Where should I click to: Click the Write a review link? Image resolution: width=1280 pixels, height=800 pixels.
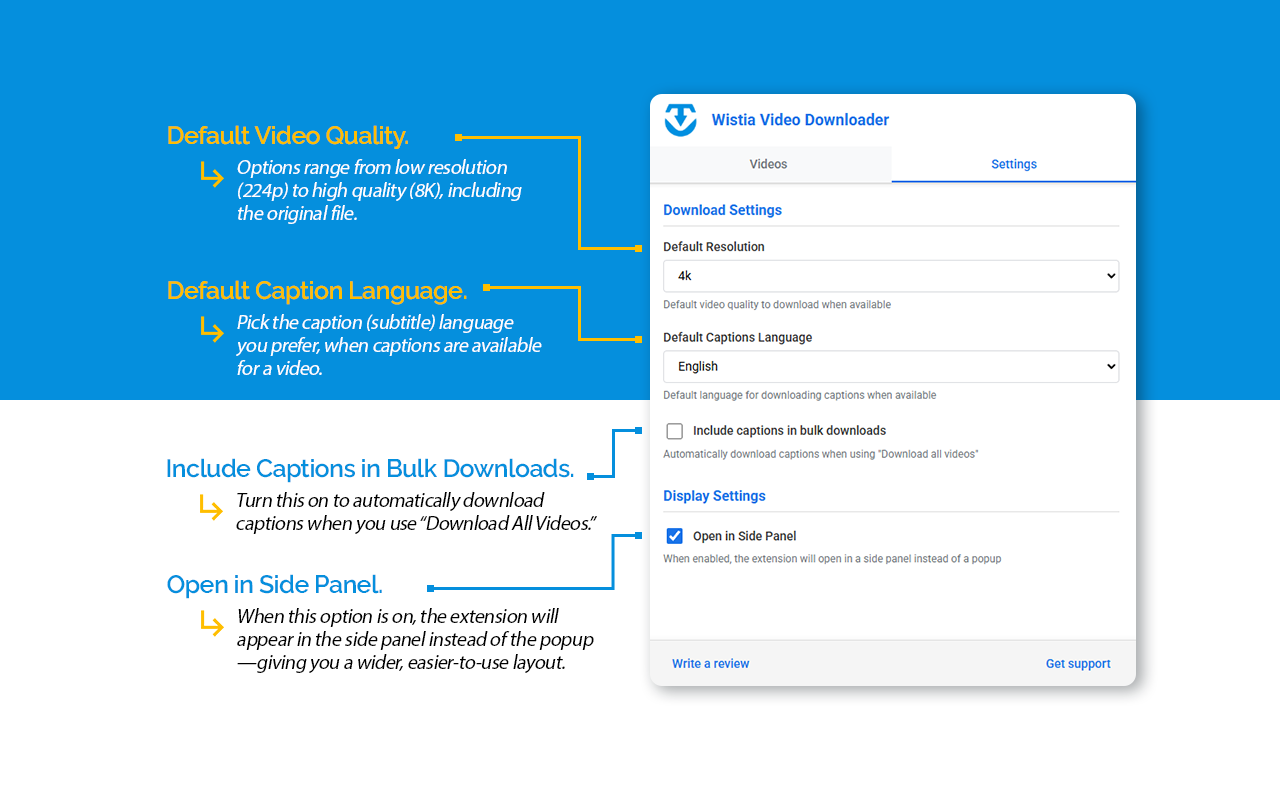click(x=710, y=664)
